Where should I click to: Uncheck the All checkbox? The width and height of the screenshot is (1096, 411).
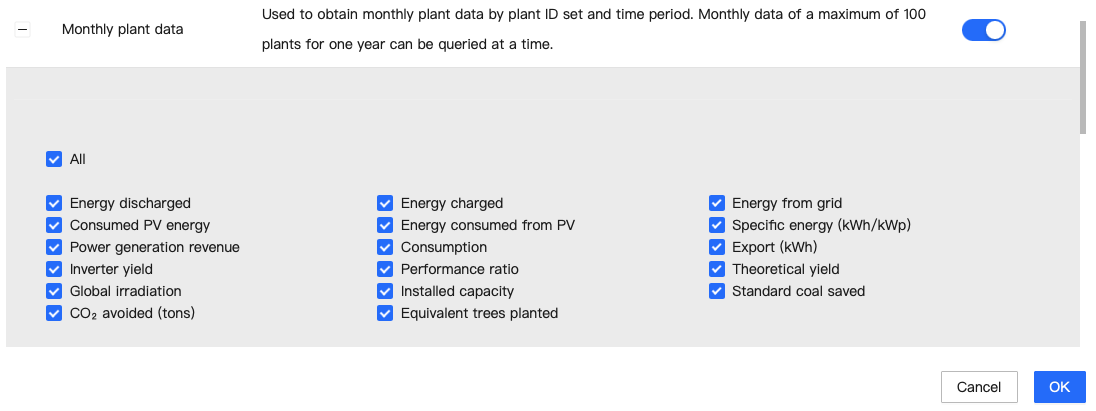pyautogui.click(x=54, y=159)
